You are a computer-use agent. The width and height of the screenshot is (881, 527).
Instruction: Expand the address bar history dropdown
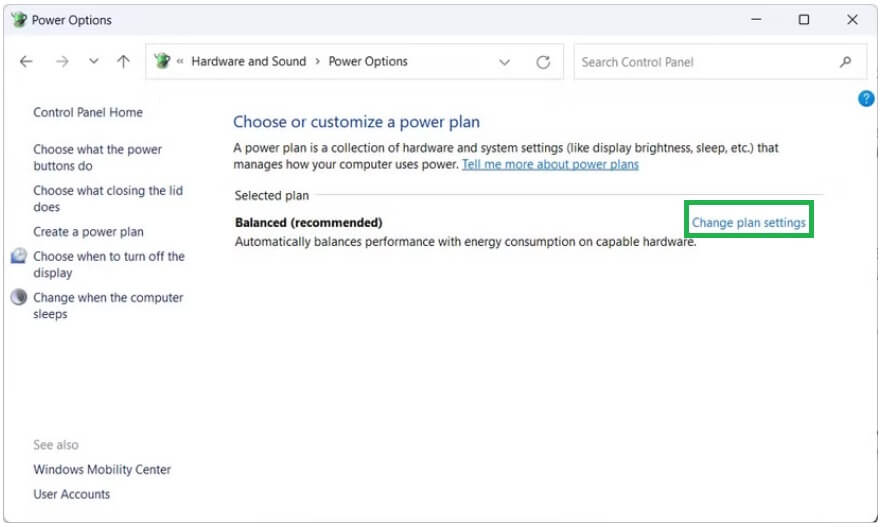504,62
